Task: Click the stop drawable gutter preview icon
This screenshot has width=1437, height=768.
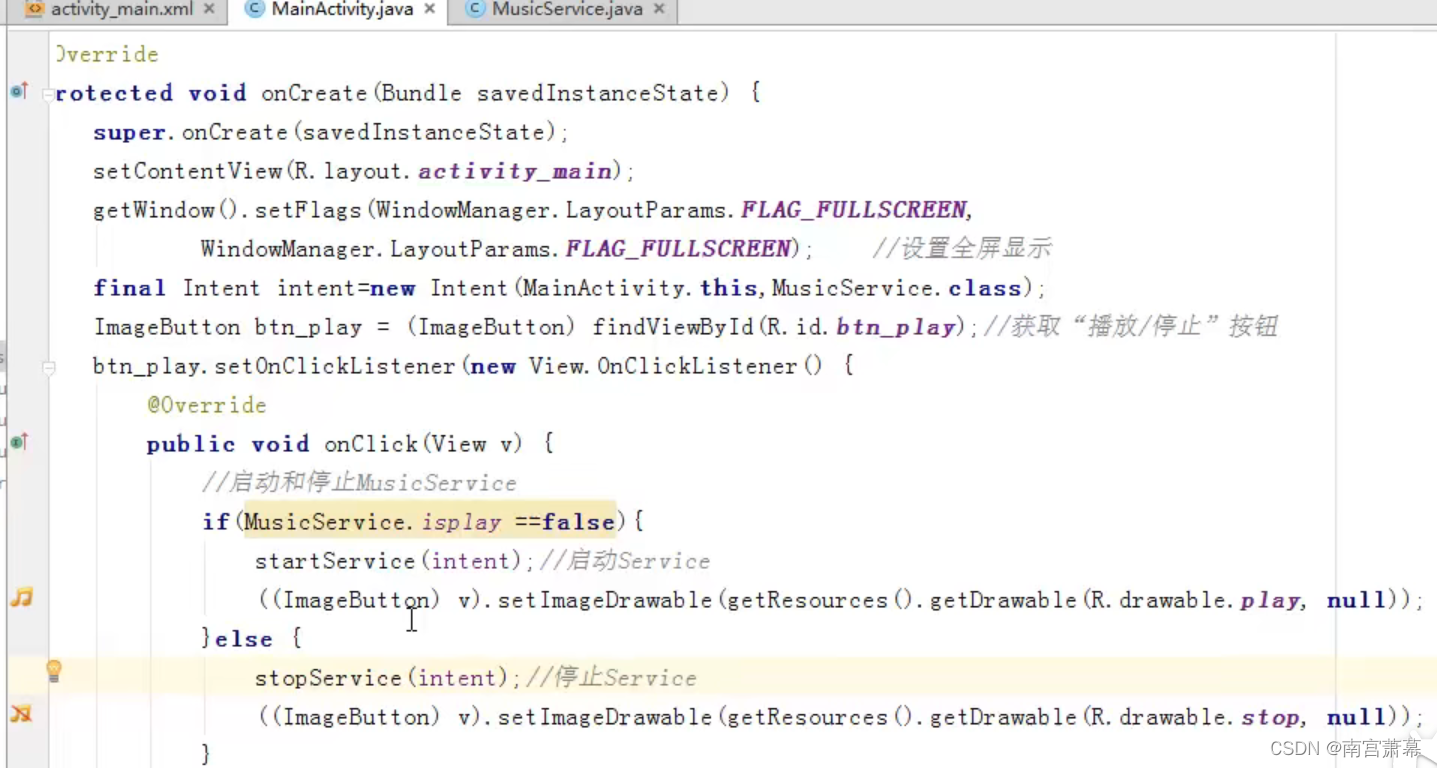Action: 21,714
